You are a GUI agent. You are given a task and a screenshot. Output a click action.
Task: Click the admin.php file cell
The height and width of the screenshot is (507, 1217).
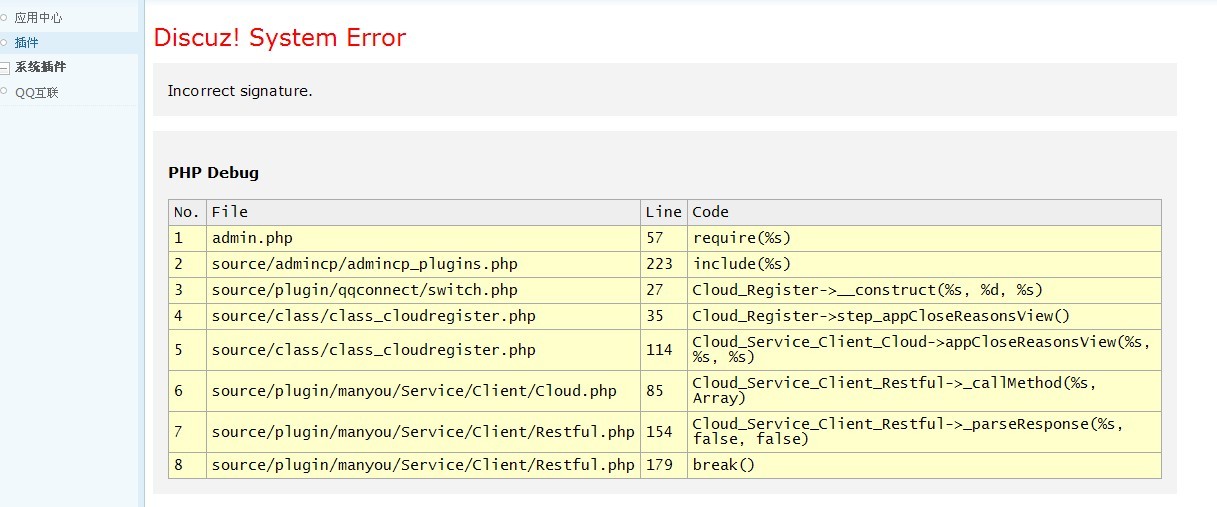pos(252,238)
